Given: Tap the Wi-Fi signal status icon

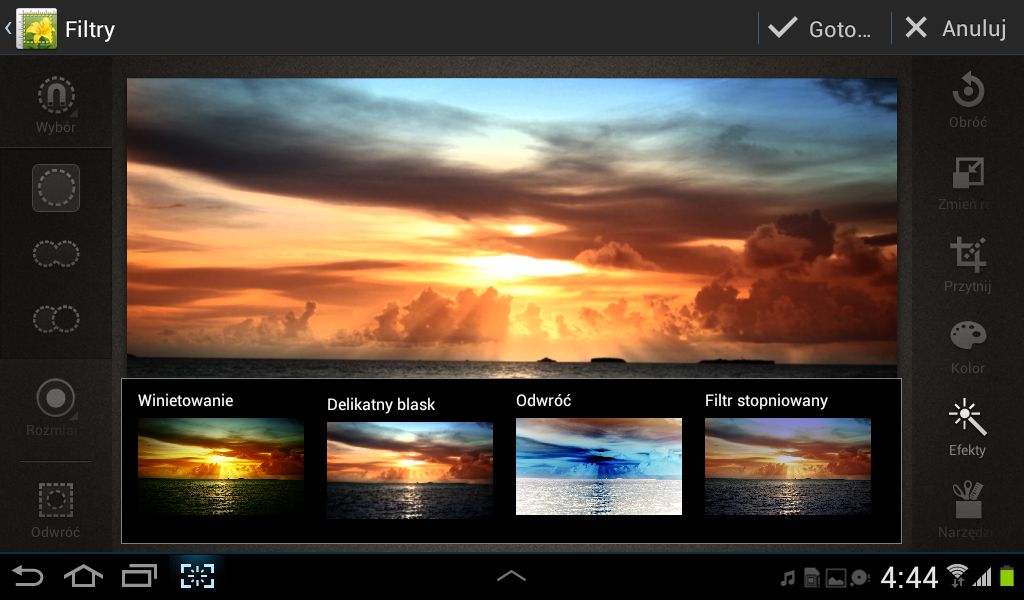Looking at the screenshot, I should click(x=957, y=576).
